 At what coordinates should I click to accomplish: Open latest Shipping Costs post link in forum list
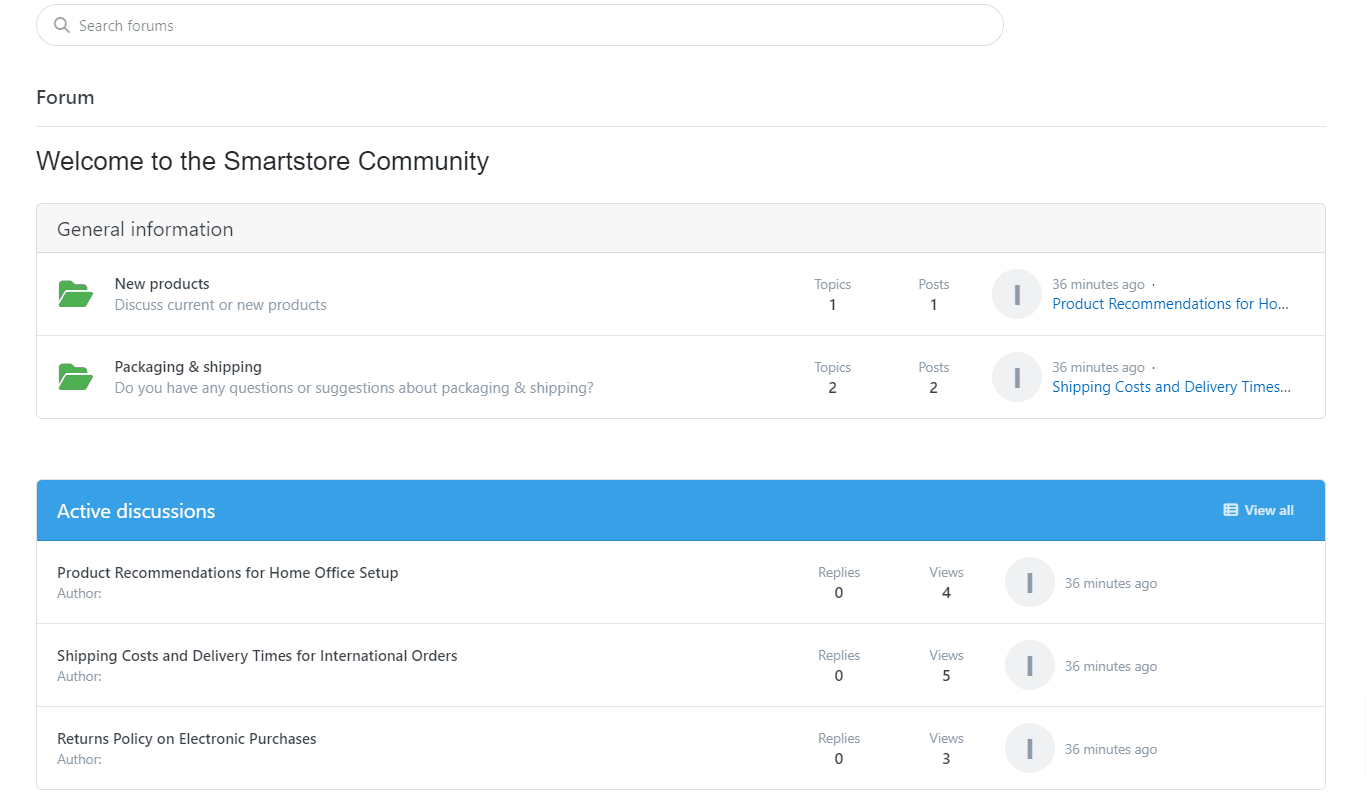[x=1170, y=387]
